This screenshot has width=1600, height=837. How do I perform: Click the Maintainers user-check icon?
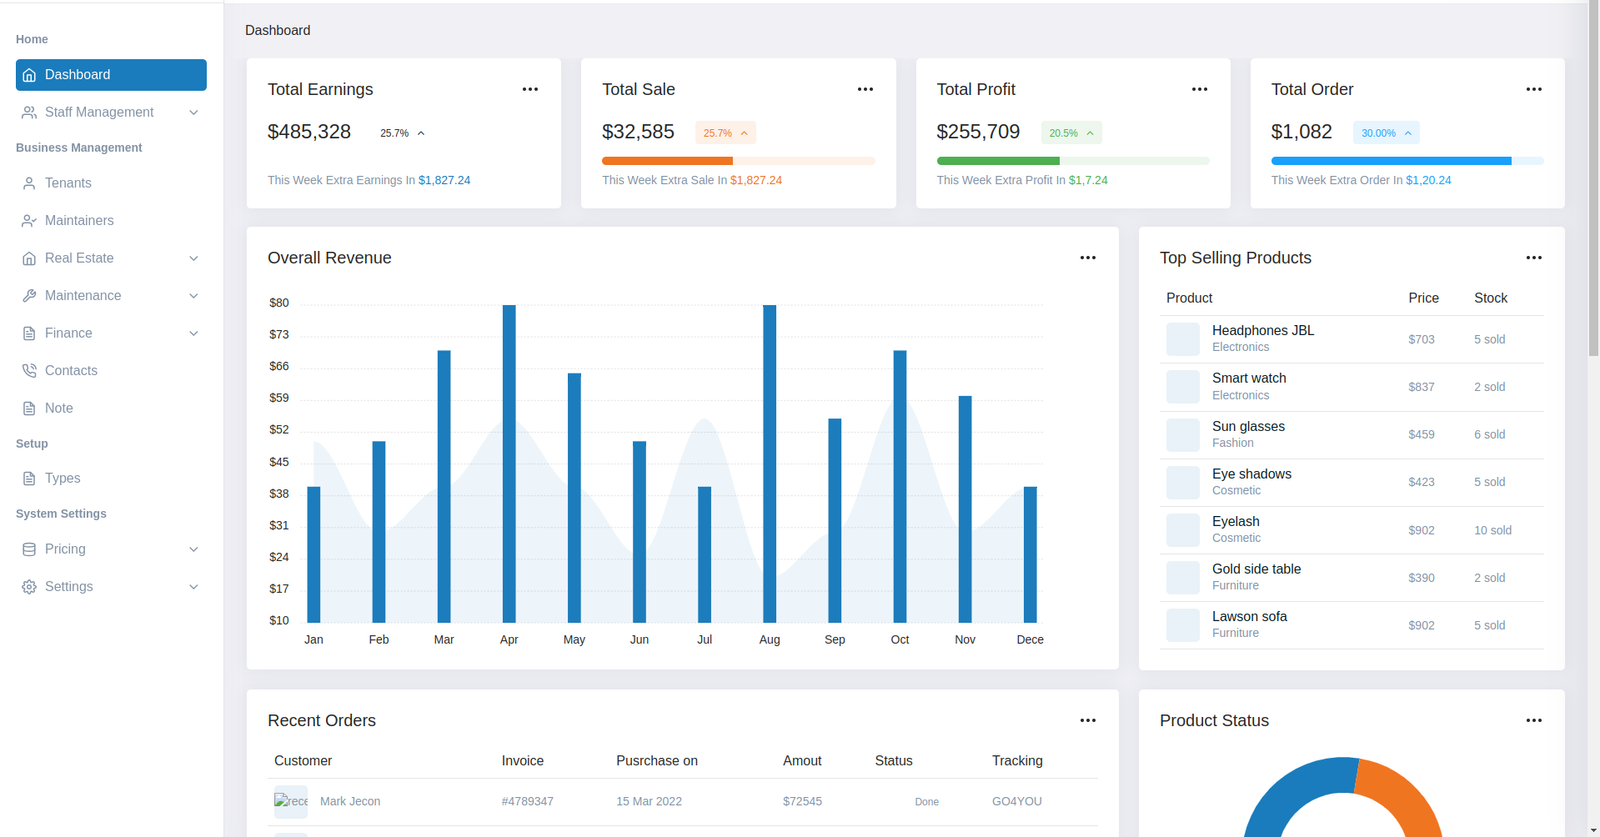click(x=29, y=221)
